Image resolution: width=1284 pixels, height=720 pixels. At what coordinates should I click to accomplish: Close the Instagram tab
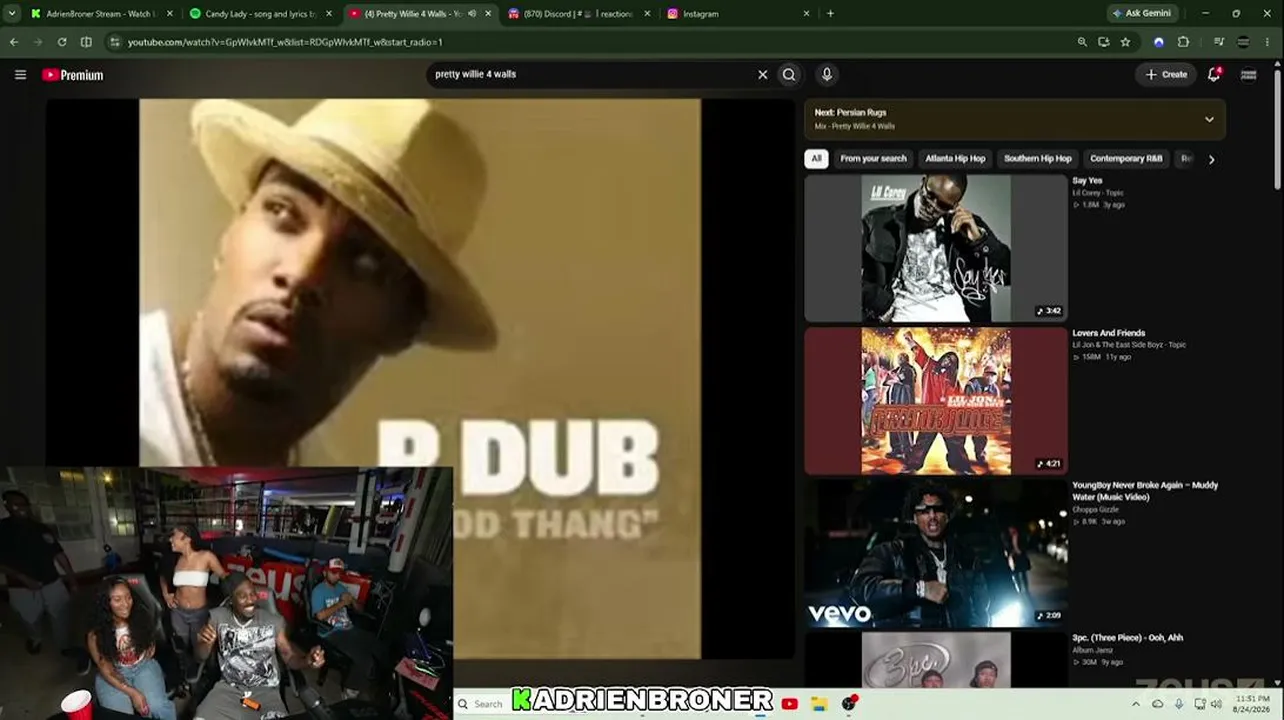point(806,14)
